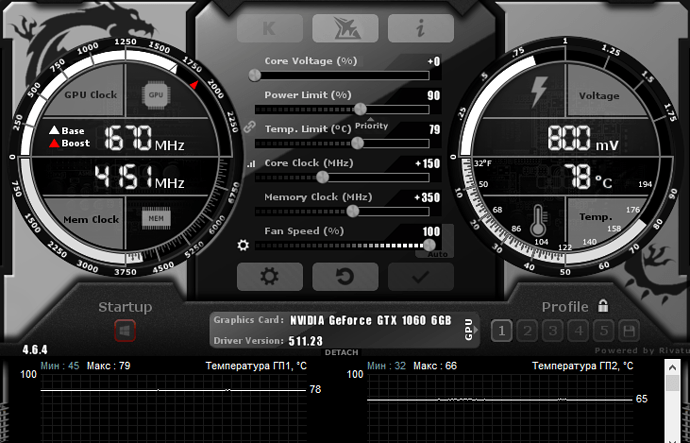The height and width of the screenshot is (443, 690).
Task: Click the Temp. Limit 79 value field
Action: (434, 129)
